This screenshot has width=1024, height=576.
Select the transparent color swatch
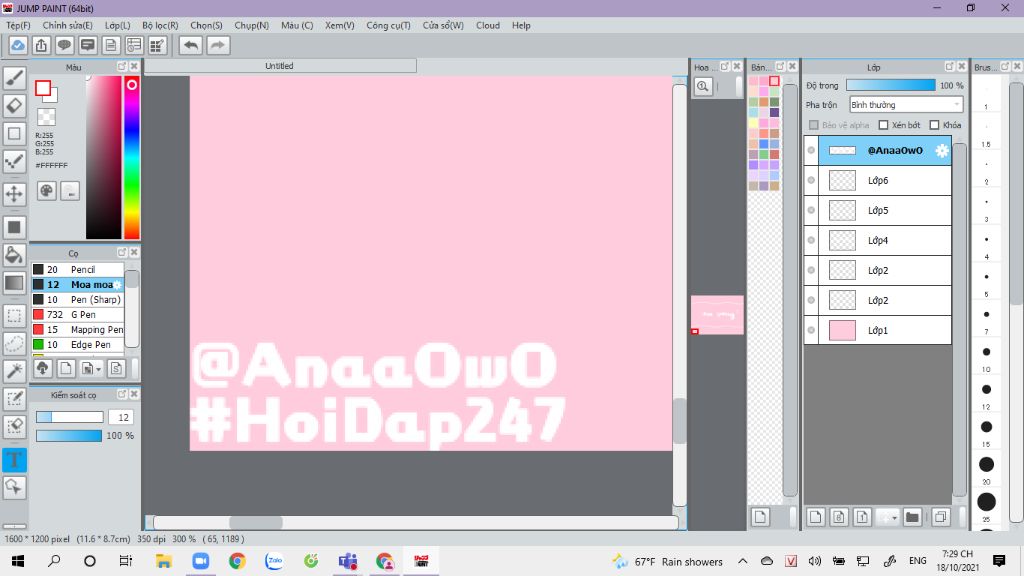click(x=46, y=117)
